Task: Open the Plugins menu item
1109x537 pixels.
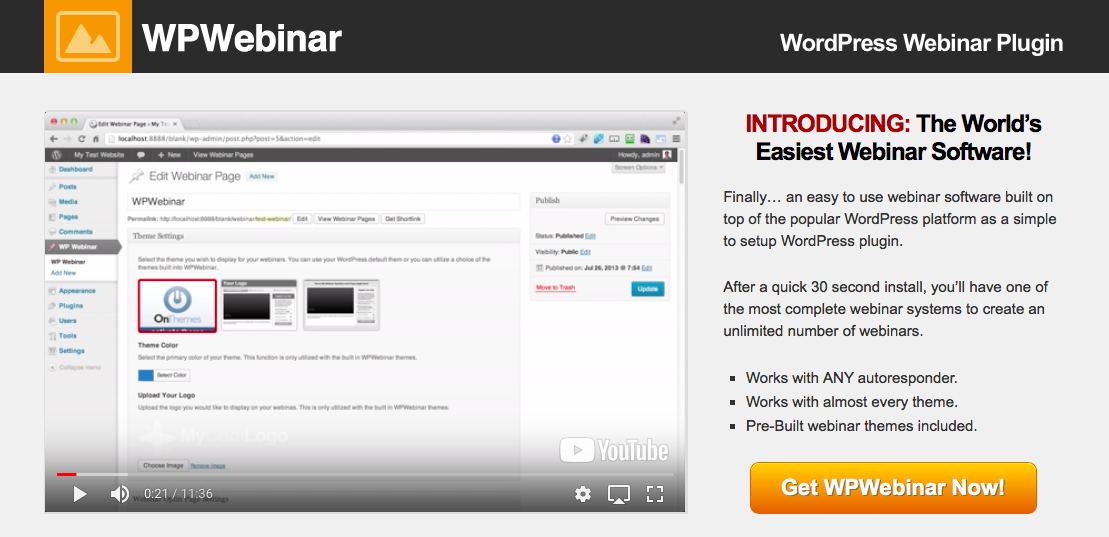Action: tap(71, 306)
